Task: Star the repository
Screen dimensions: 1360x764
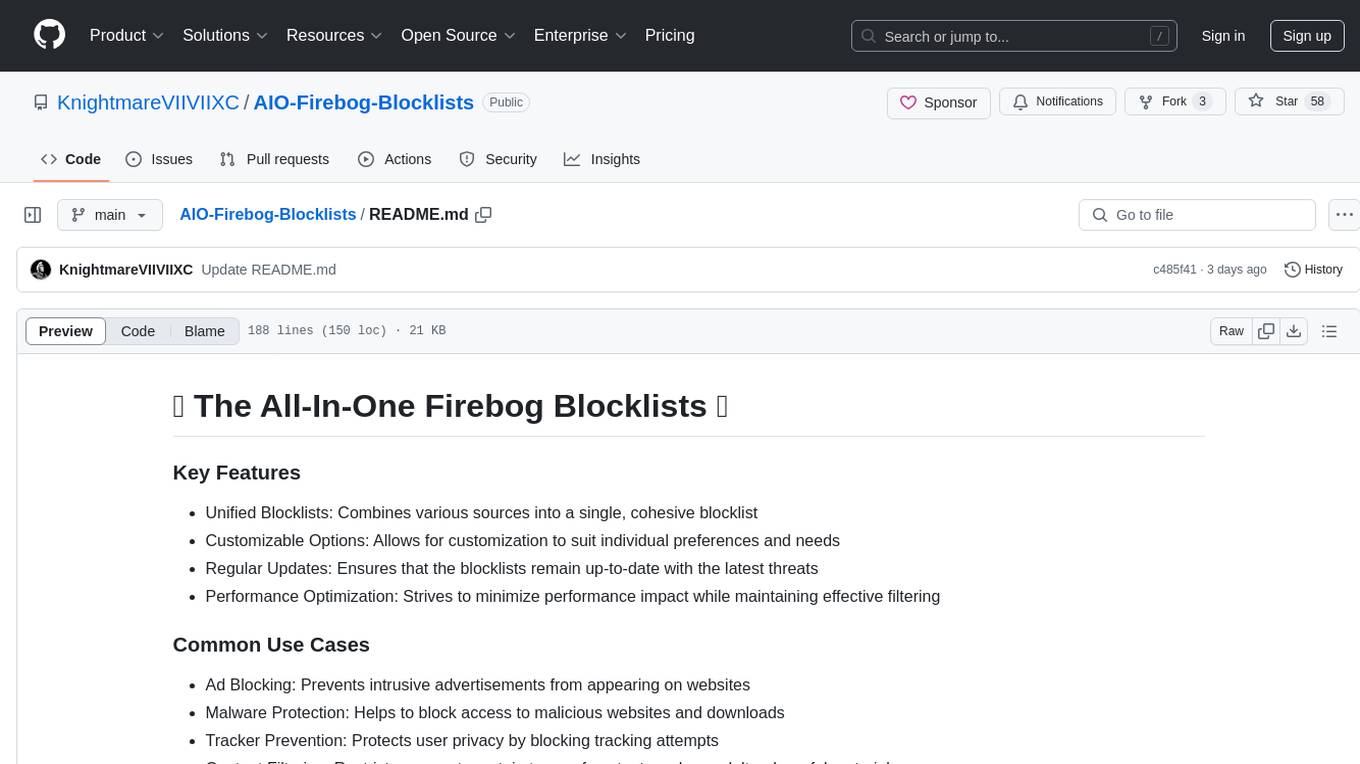Action: 1289,102
